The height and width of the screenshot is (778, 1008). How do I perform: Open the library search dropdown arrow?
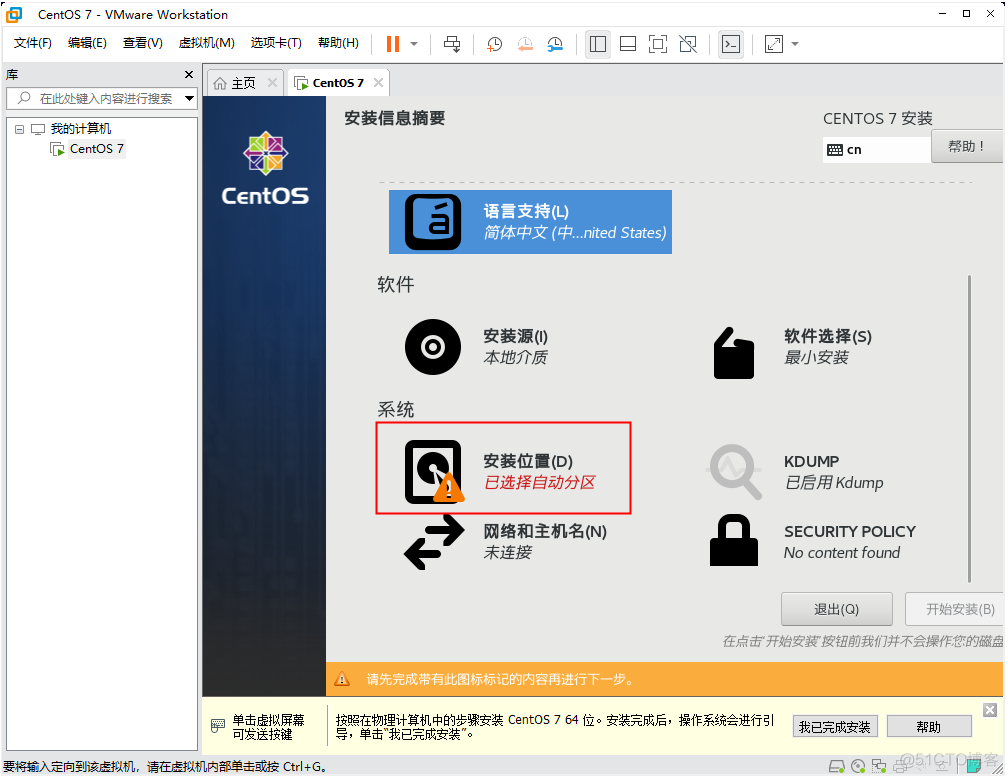(x=189, y=98)
